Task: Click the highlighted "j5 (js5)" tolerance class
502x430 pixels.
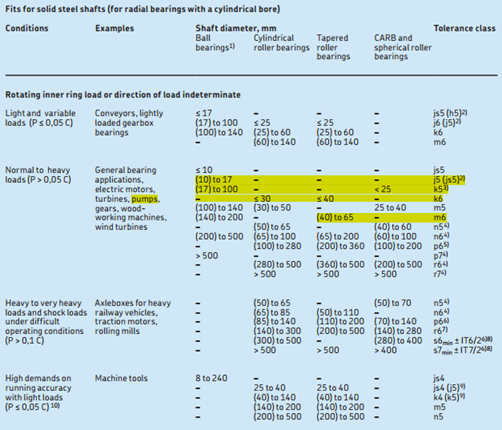Action: click(449, 180)
